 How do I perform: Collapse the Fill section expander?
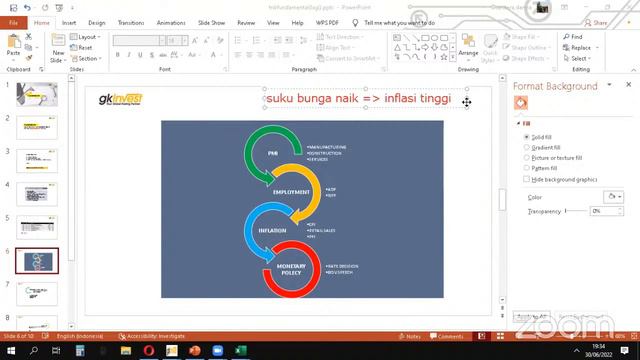[518, 123]
